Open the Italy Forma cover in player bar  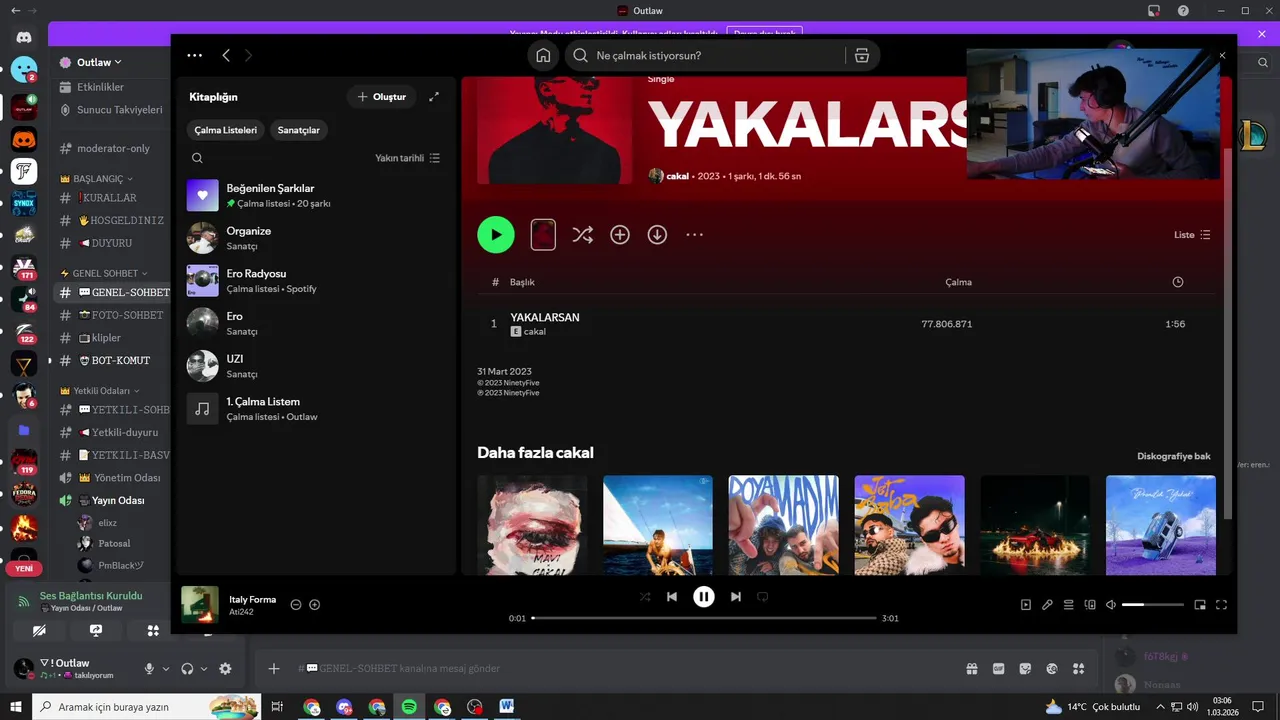[x=200, y=605]
